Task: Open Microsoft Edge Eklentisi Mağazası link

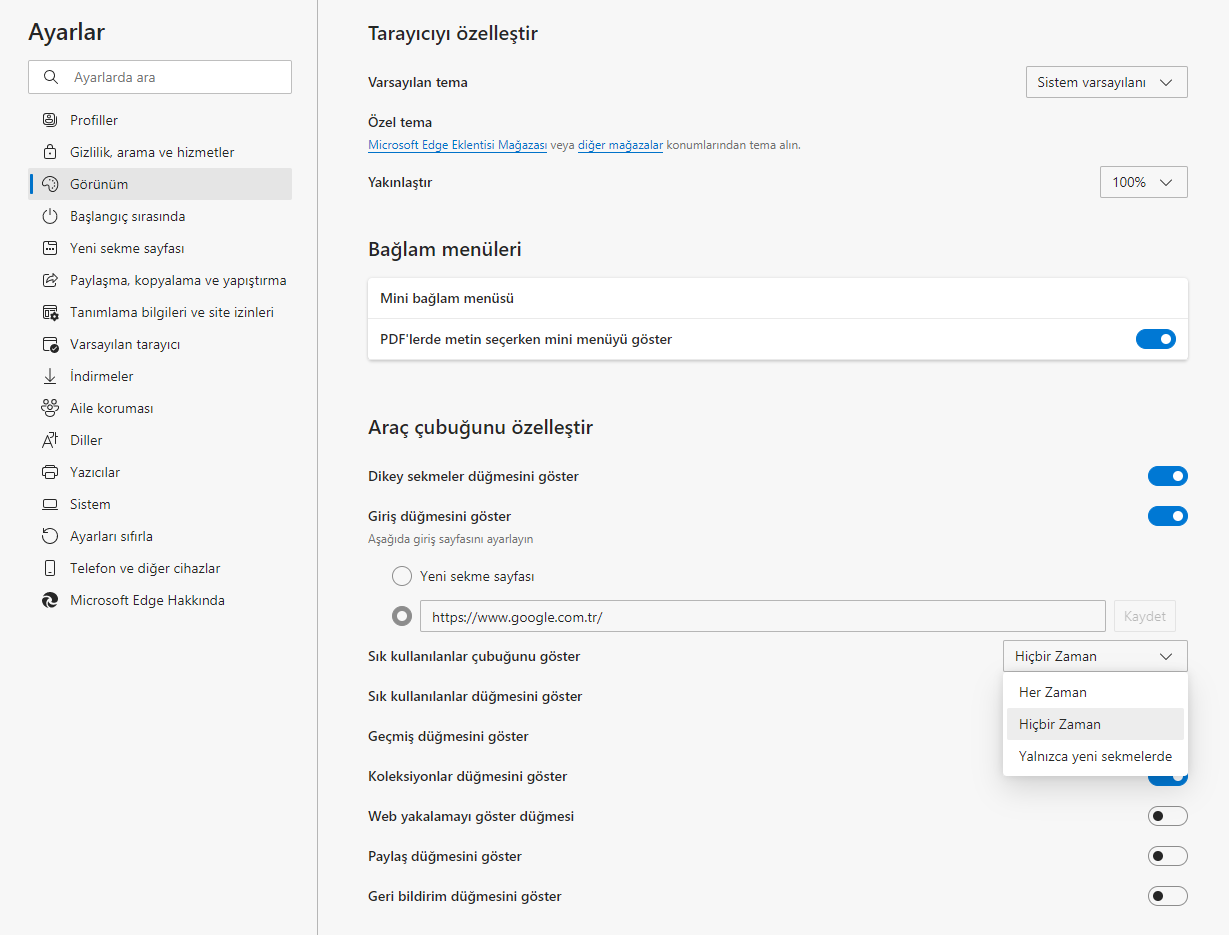Action: [x=457, y=145]
